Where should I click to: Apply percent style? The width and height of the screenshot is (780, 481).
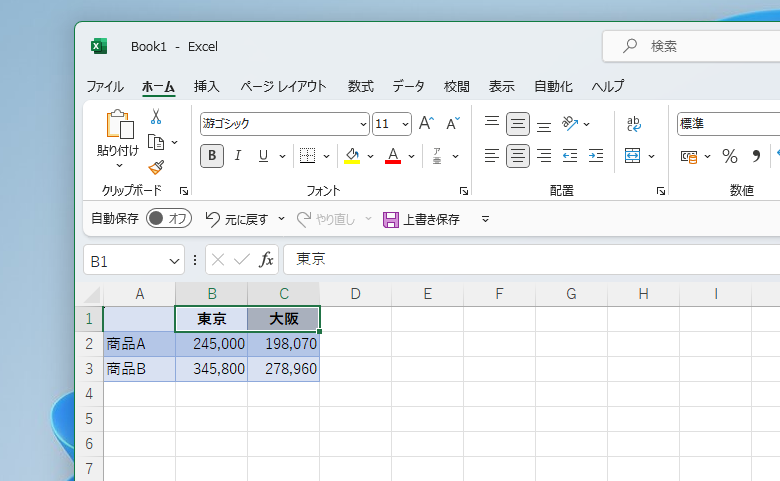coord(730,157)
